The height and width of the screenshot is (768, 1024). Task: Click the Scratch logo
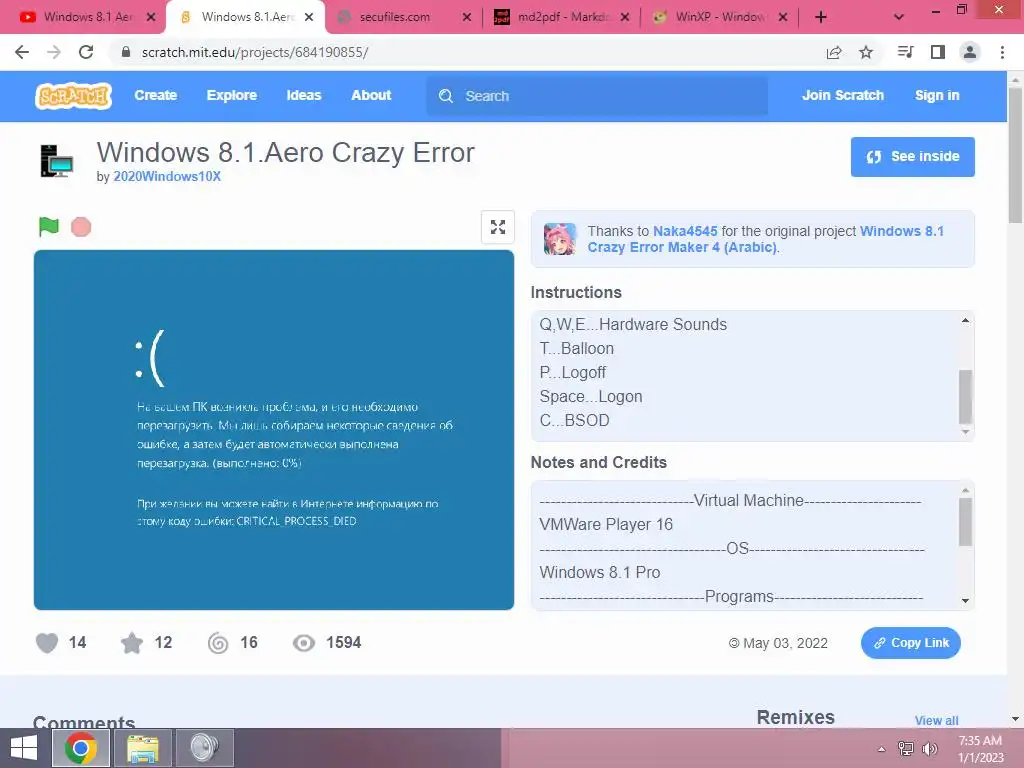[73, 95]
